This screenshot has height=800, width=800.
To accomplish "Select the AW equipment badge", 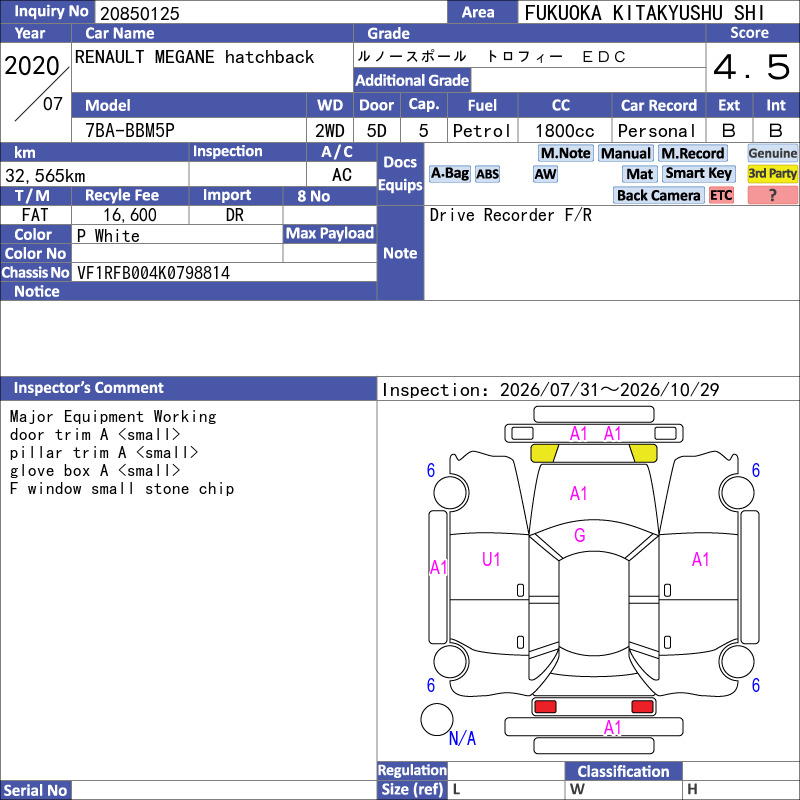I will 545,174.
